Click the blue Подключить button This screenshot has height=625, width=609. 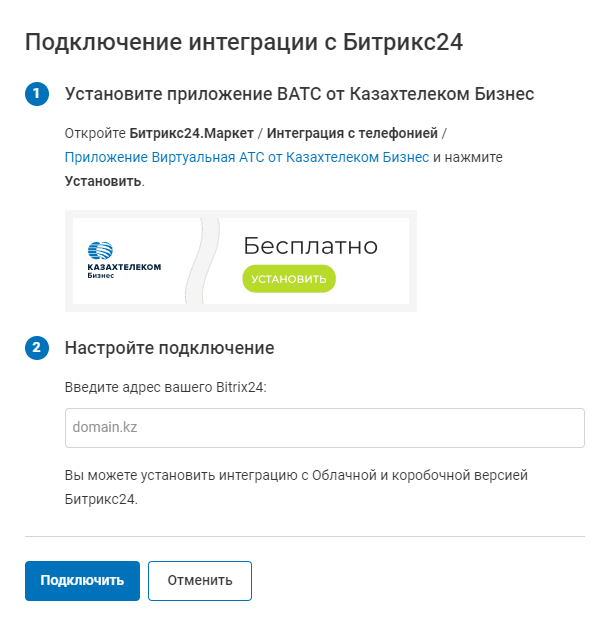(82, 580)
